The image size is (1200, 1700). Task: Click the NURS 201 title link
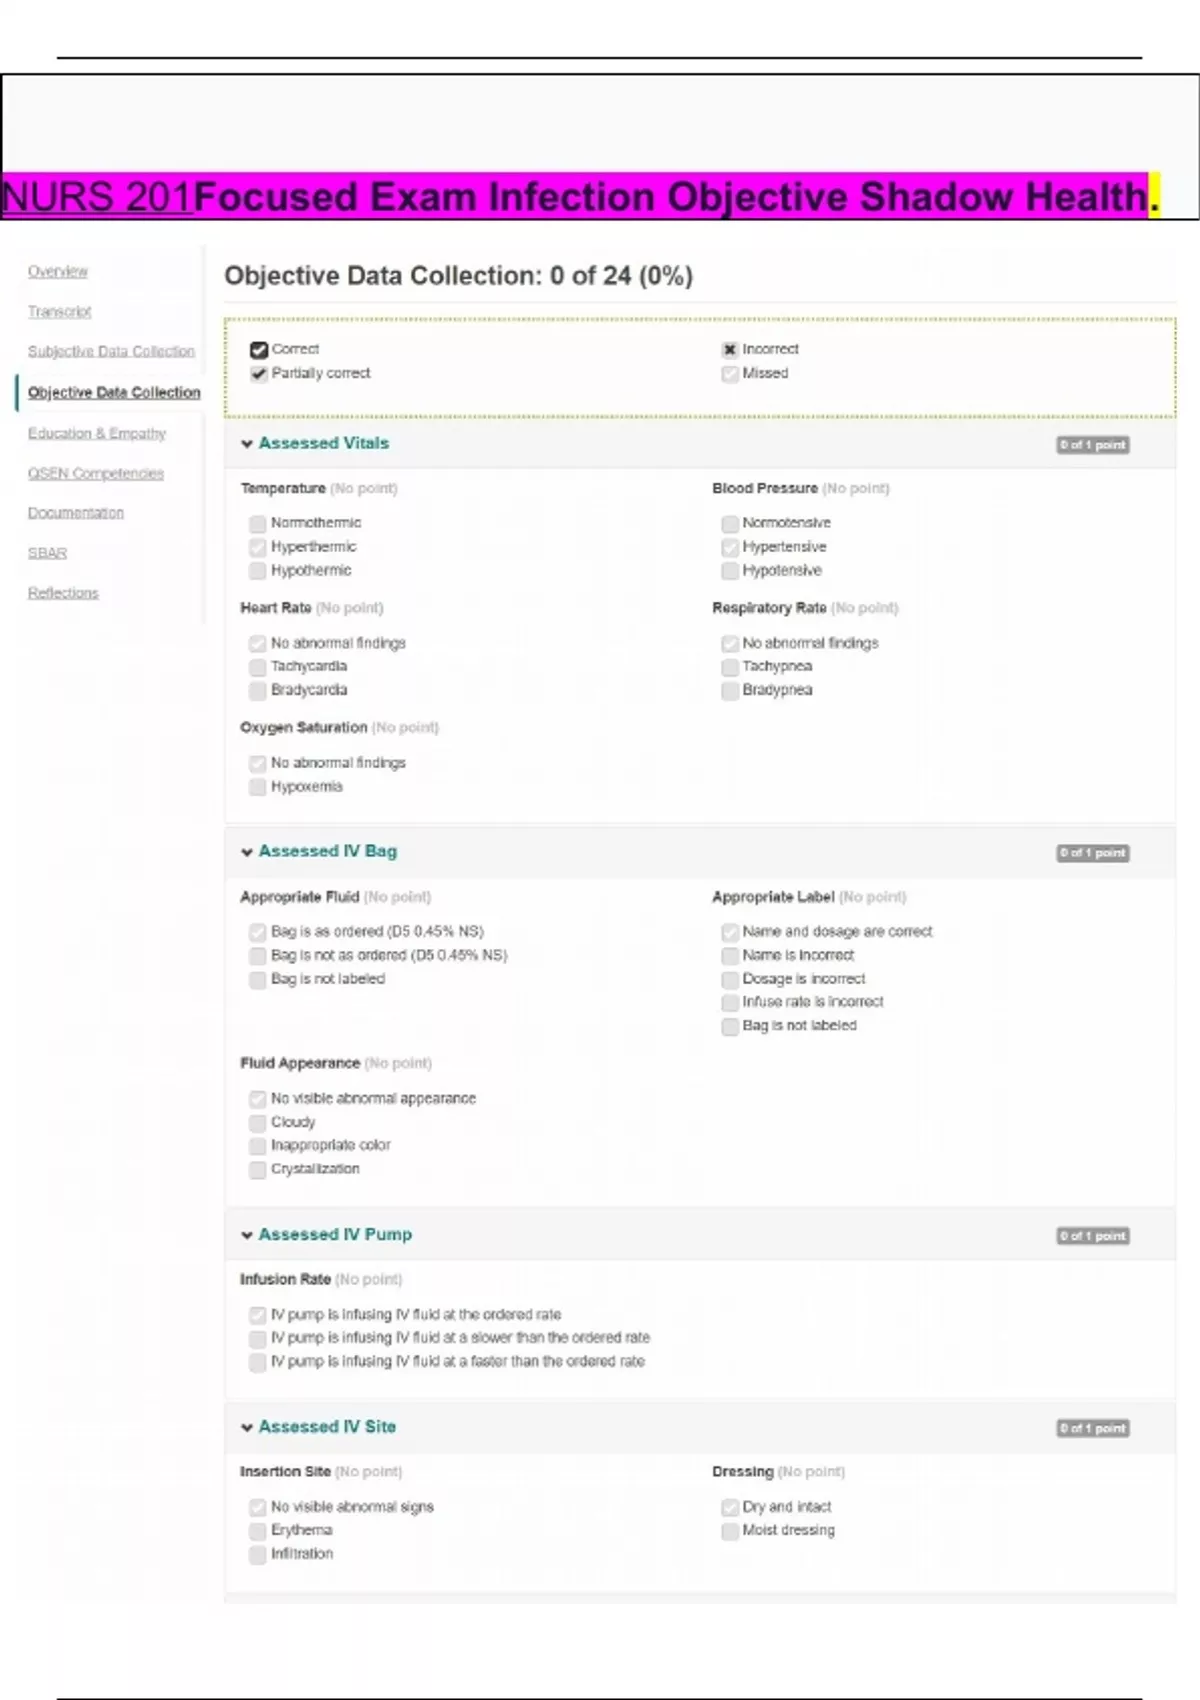tap(97, 197)
